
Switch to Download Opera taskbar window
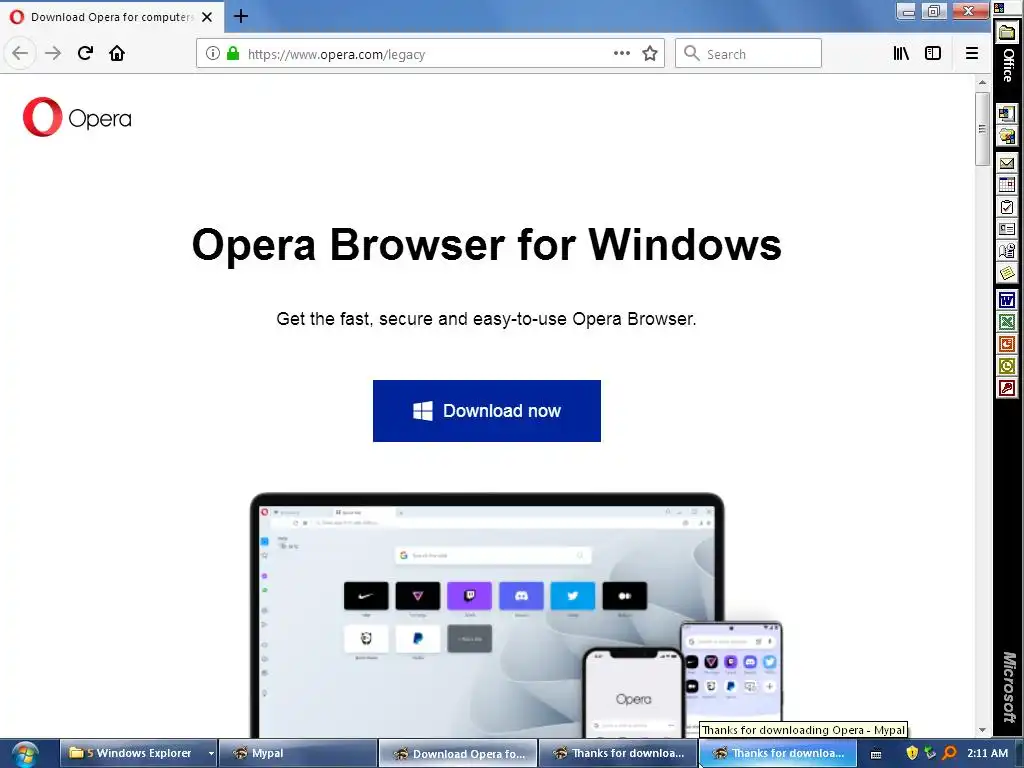(x=458, y=753)
